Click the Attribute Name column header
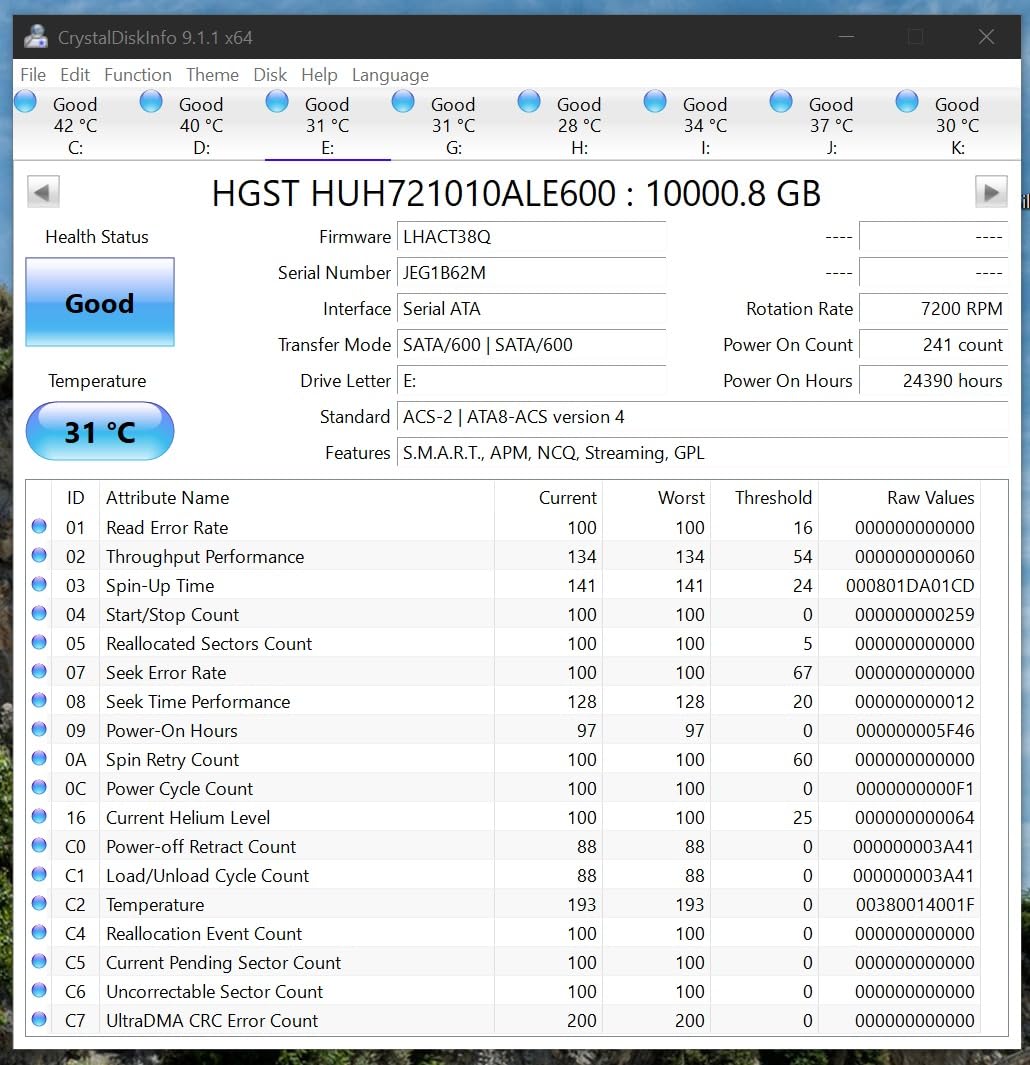 [x=297, y=497]
